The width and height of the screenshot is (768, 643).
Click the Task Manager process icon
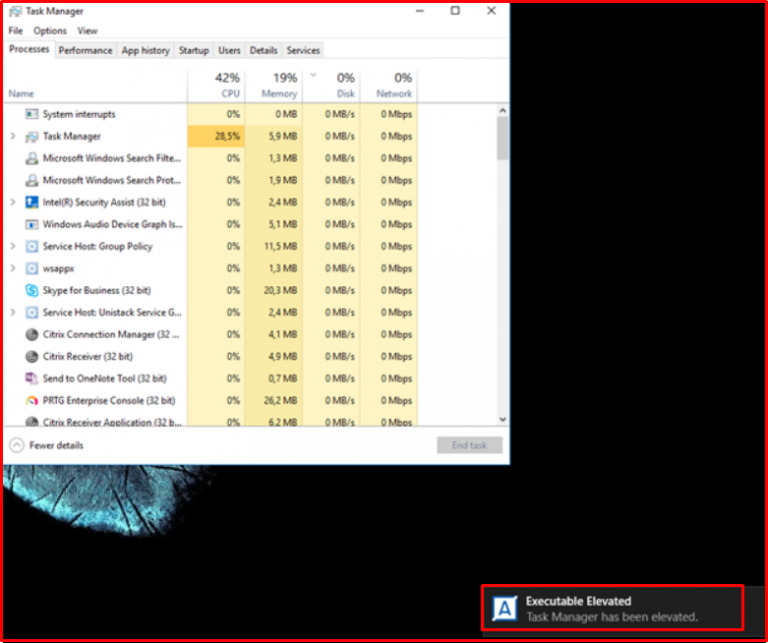[x=32, y=136]
